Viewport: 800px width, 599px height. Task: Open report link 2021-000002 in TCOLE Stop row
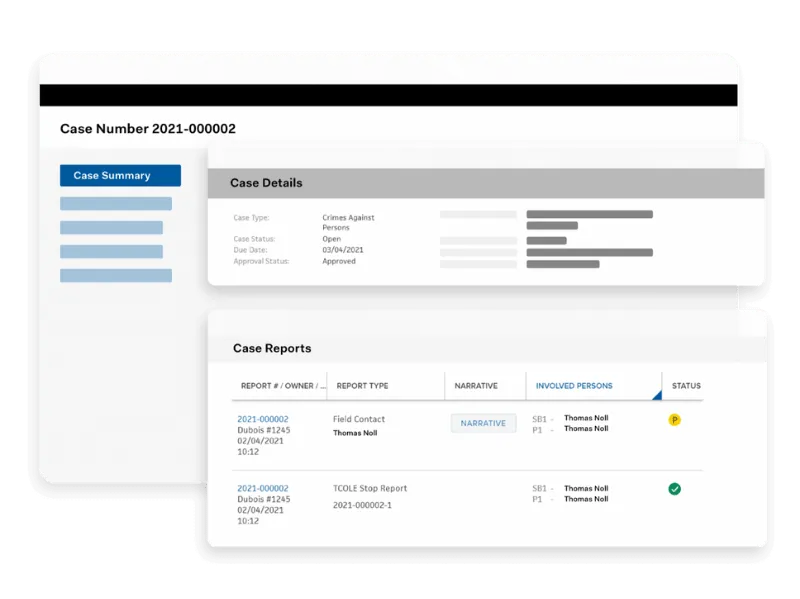(263, 488)
